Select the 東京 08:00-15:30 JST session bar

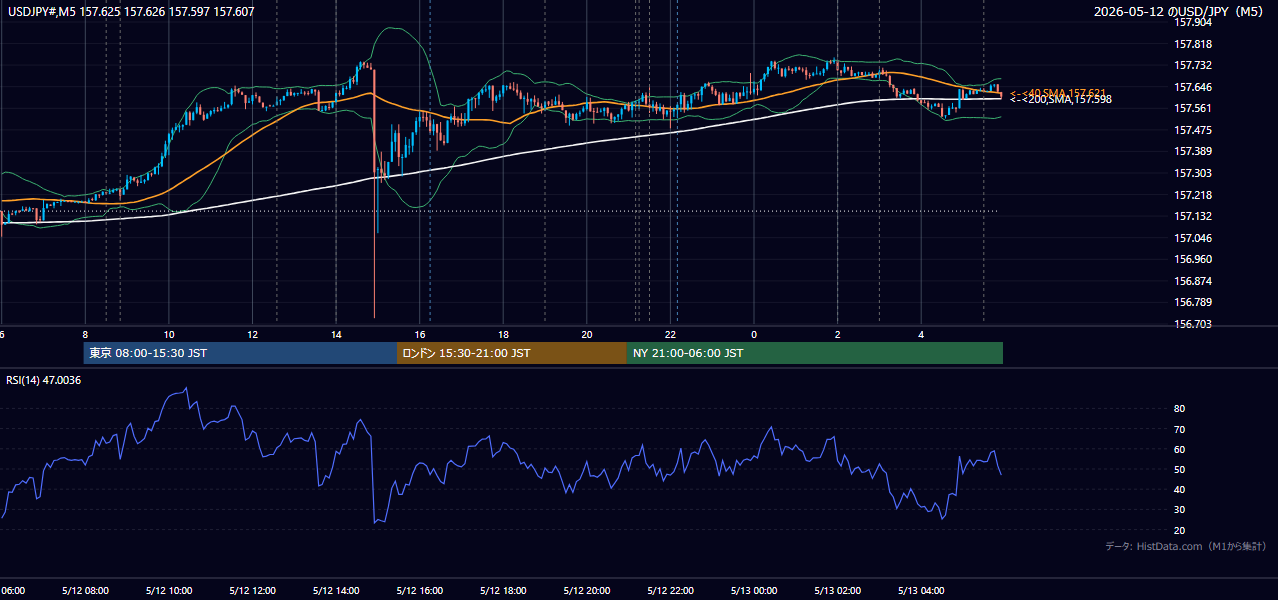tap(240, 353)
